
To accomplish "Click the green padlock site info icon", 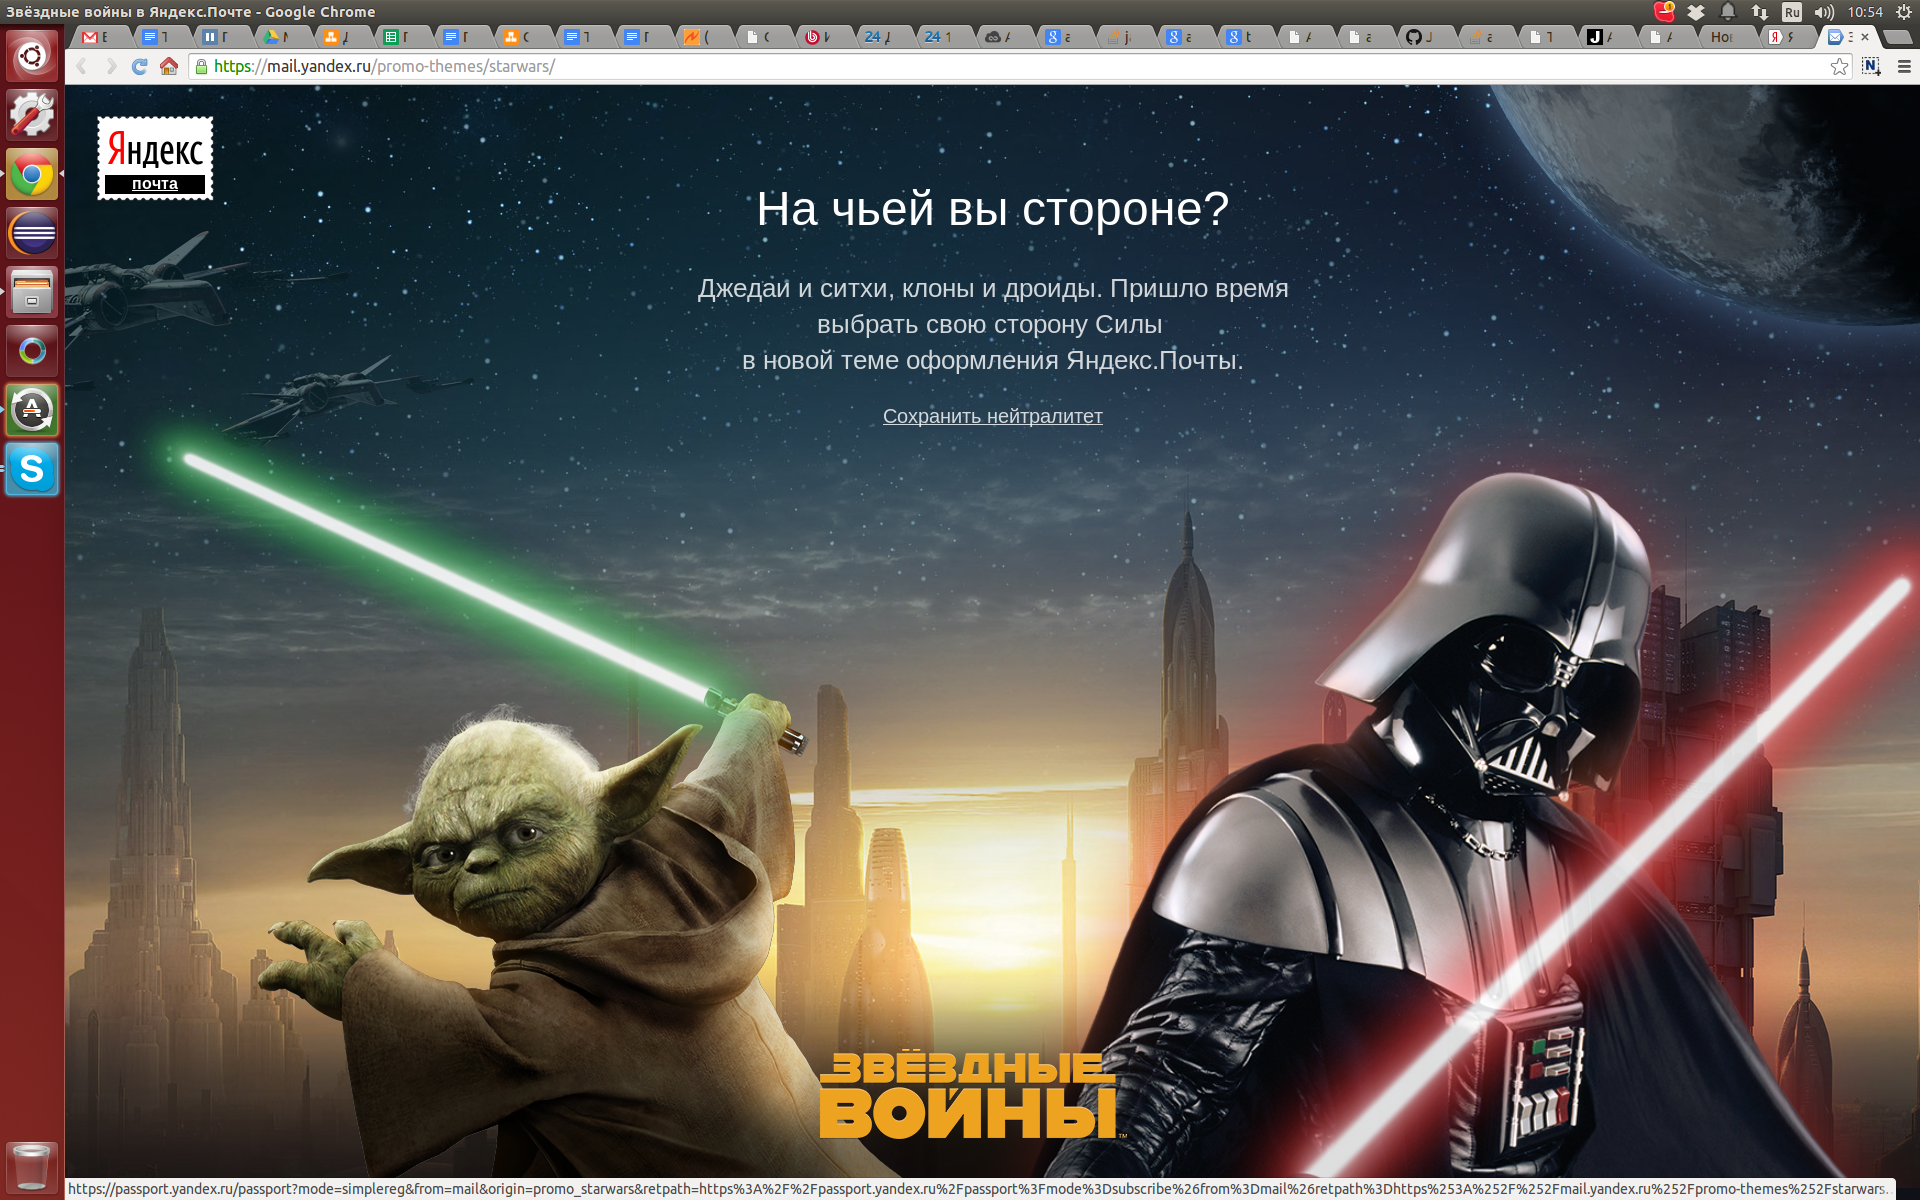I will (x=201, y=66).
